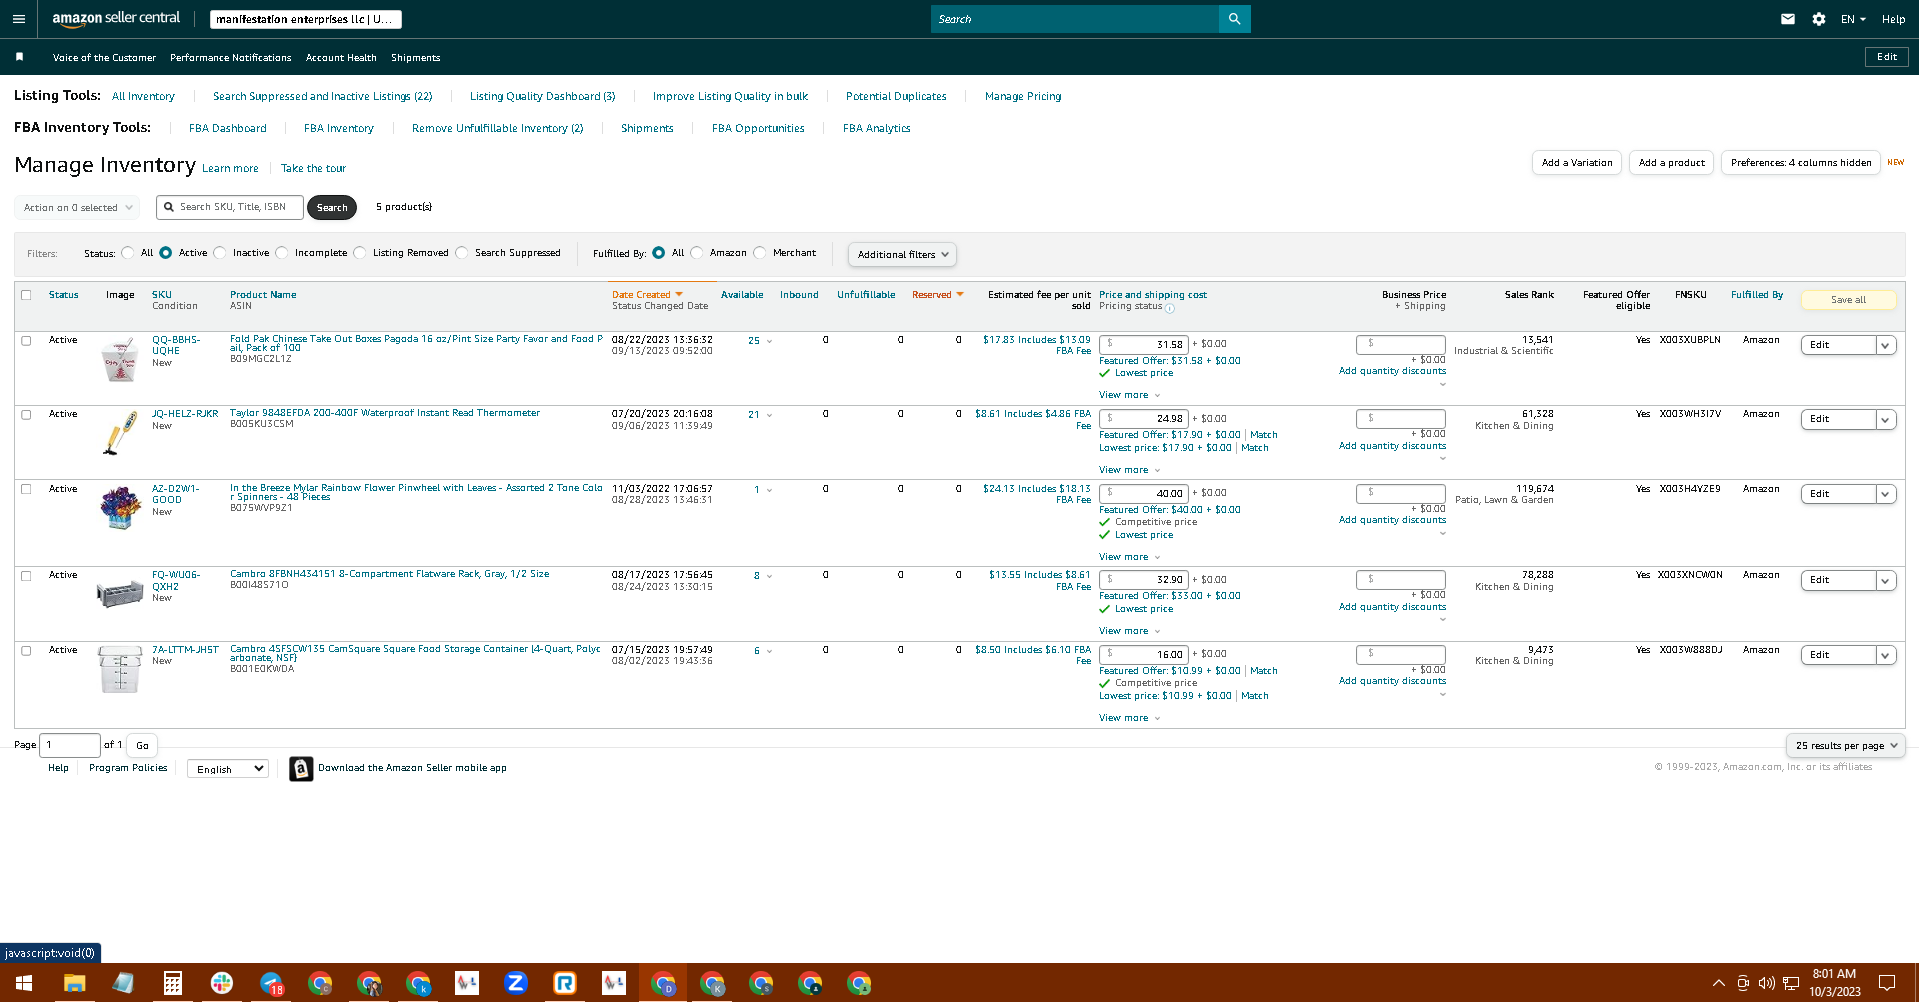Viewport: 1919px width, 1002px height.
Task: Click the Go button next to the page number
Action: click(142, 745)
